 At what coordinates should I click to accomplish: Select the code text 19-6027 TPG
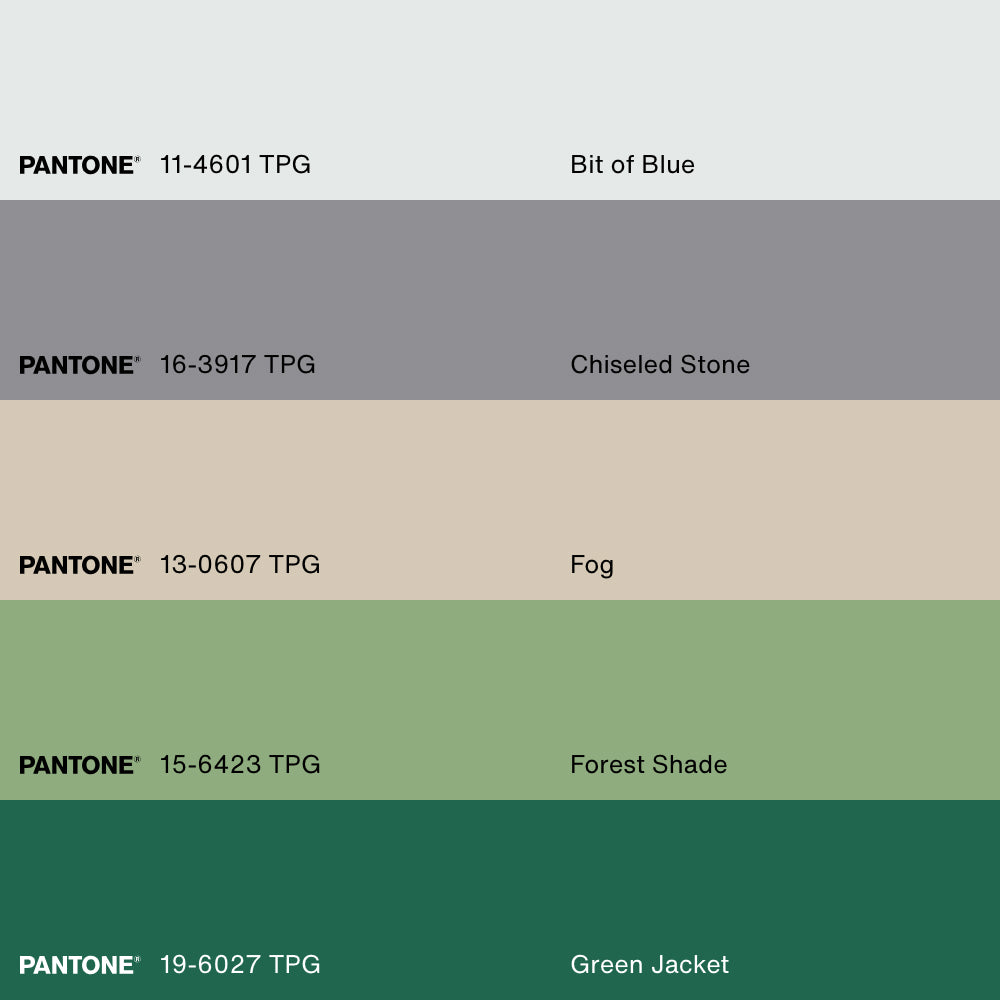pos(240,964)
